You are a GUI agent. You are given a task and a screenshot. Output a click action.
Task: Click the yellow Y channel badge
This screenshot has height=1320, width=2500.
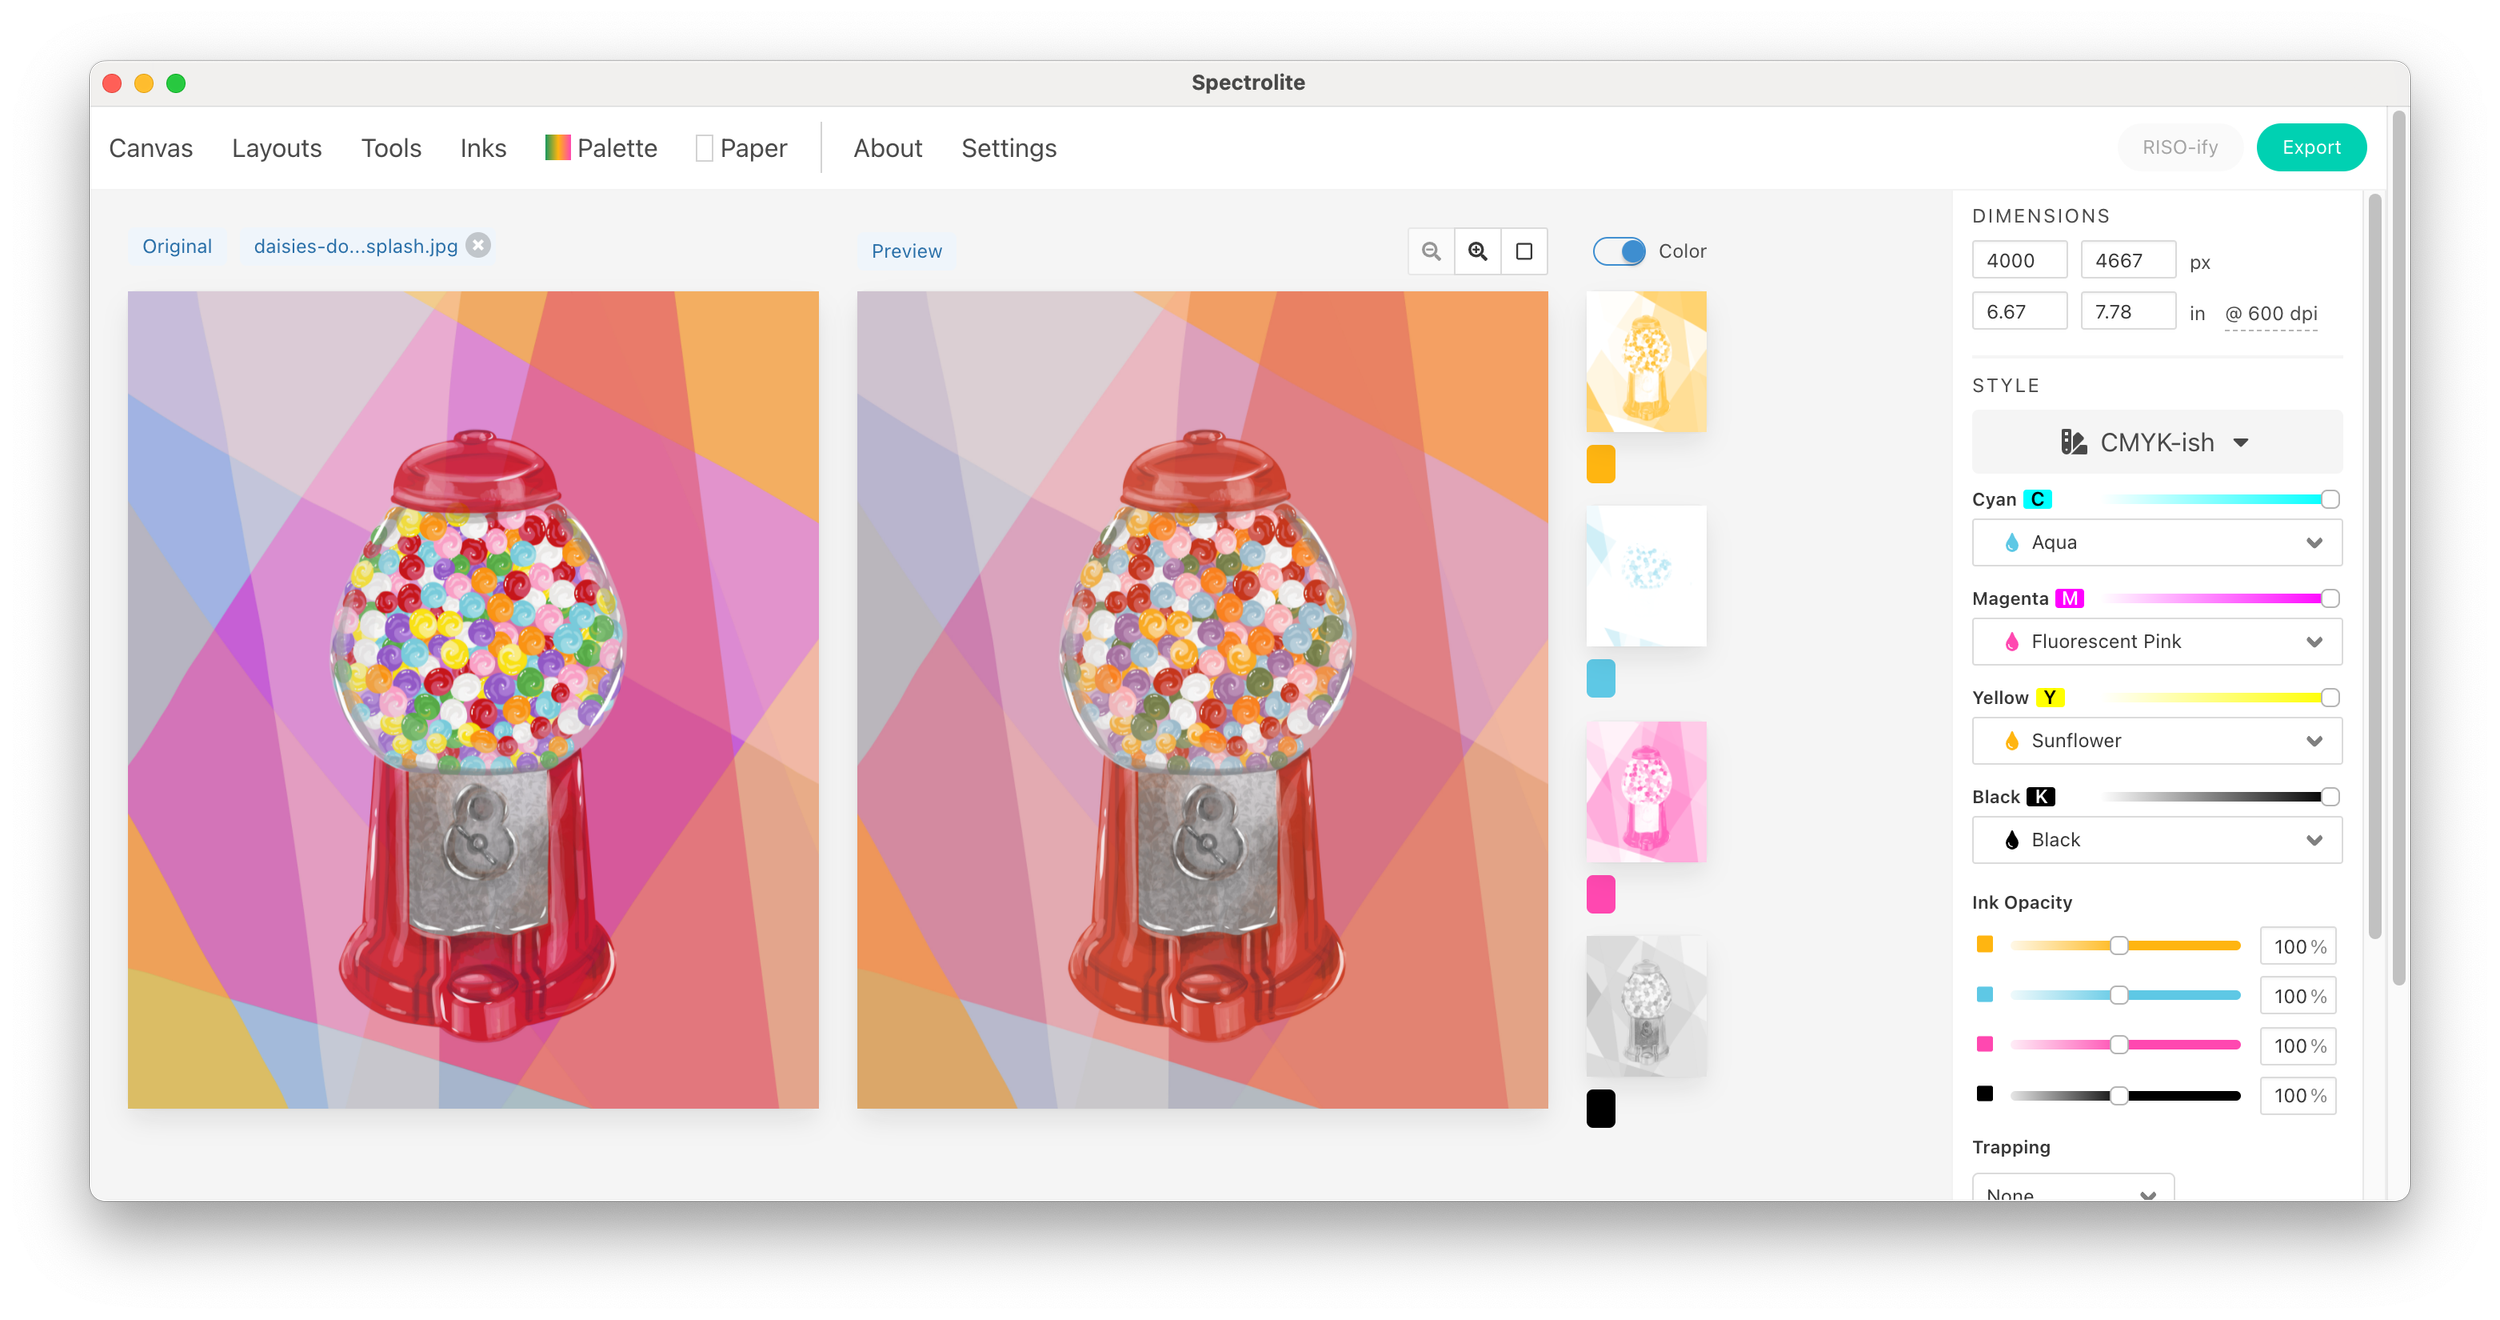point(2050,697)
